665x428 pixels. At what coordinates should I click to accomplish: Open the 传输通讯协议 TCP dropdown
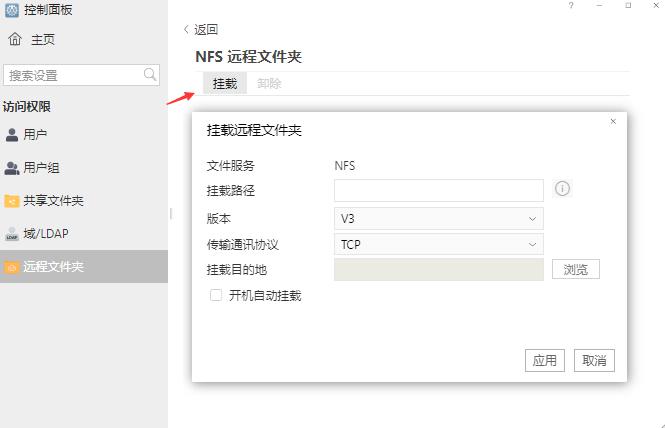[x=438, y=243]
